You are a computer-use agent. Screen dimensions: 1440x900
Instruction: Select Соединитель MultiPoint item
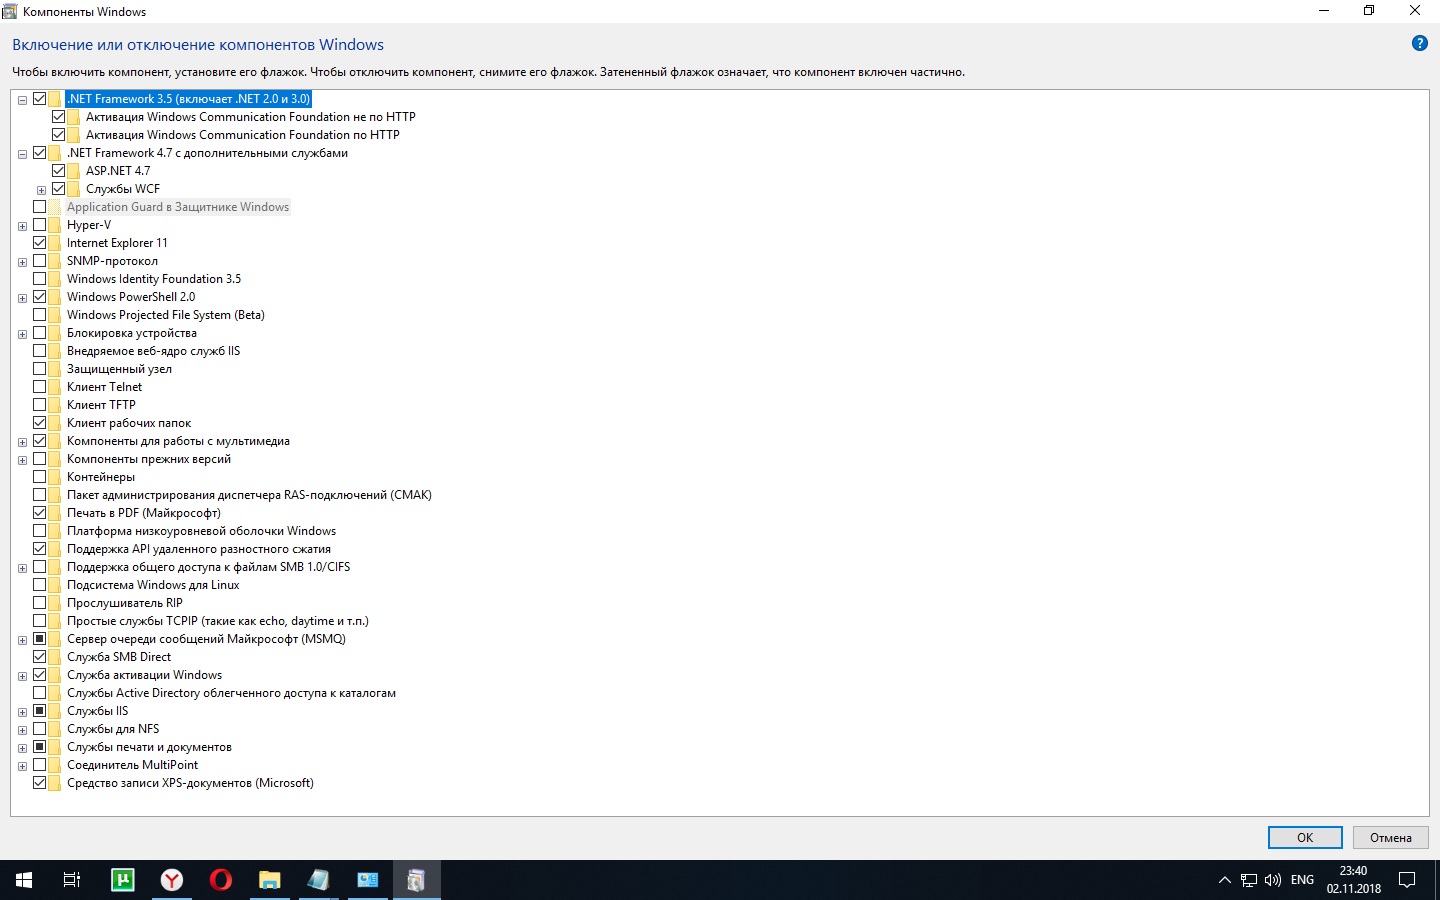pos(133,765)
